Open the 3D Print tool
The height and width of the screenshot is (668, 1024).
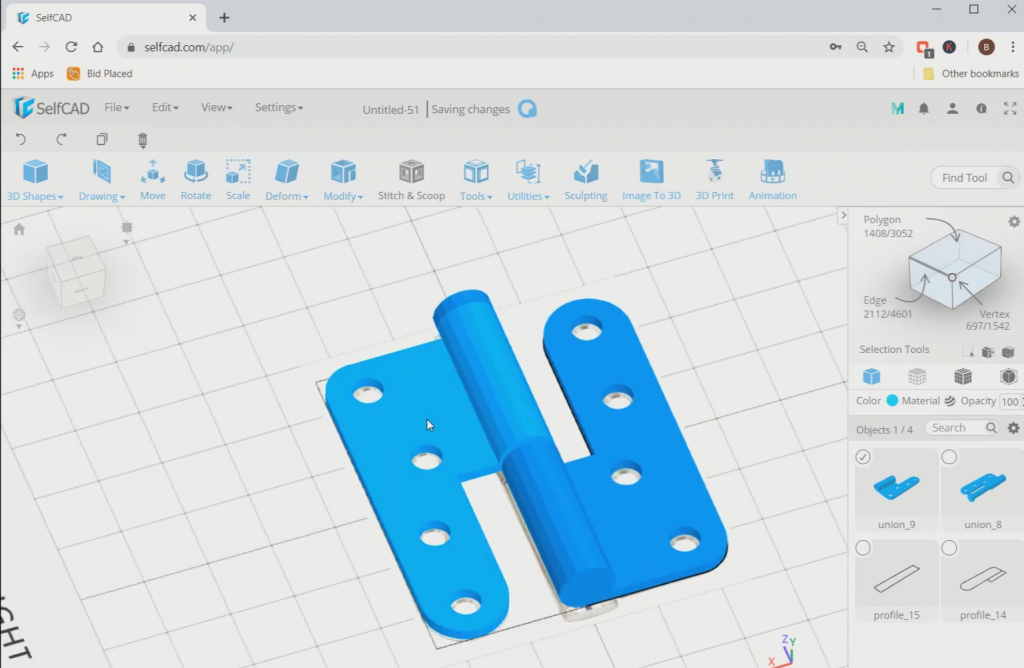(714, 180)
